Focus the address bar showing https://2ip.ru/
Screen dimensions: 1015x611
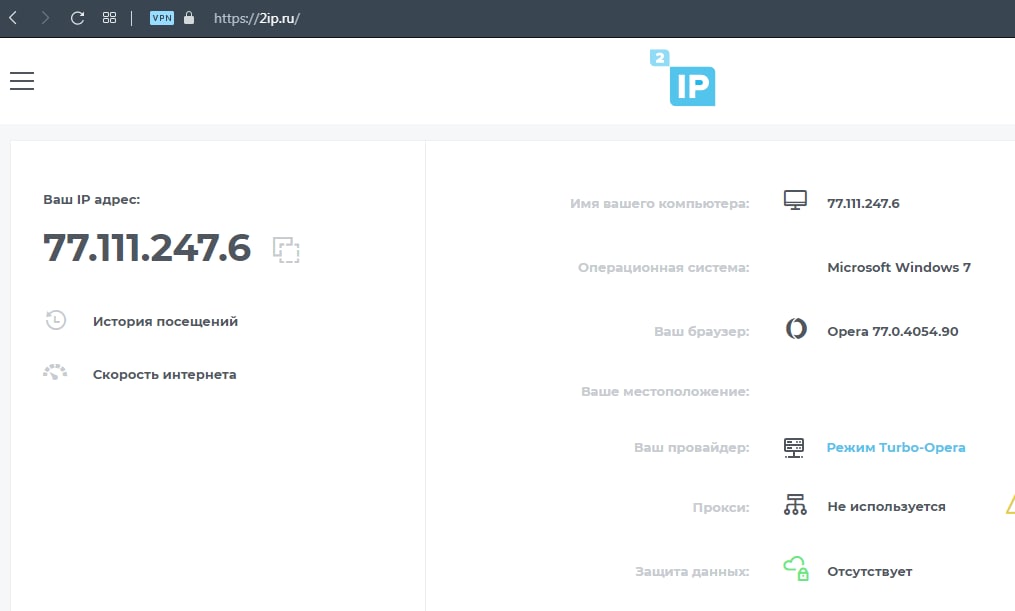tap(256, 18)
